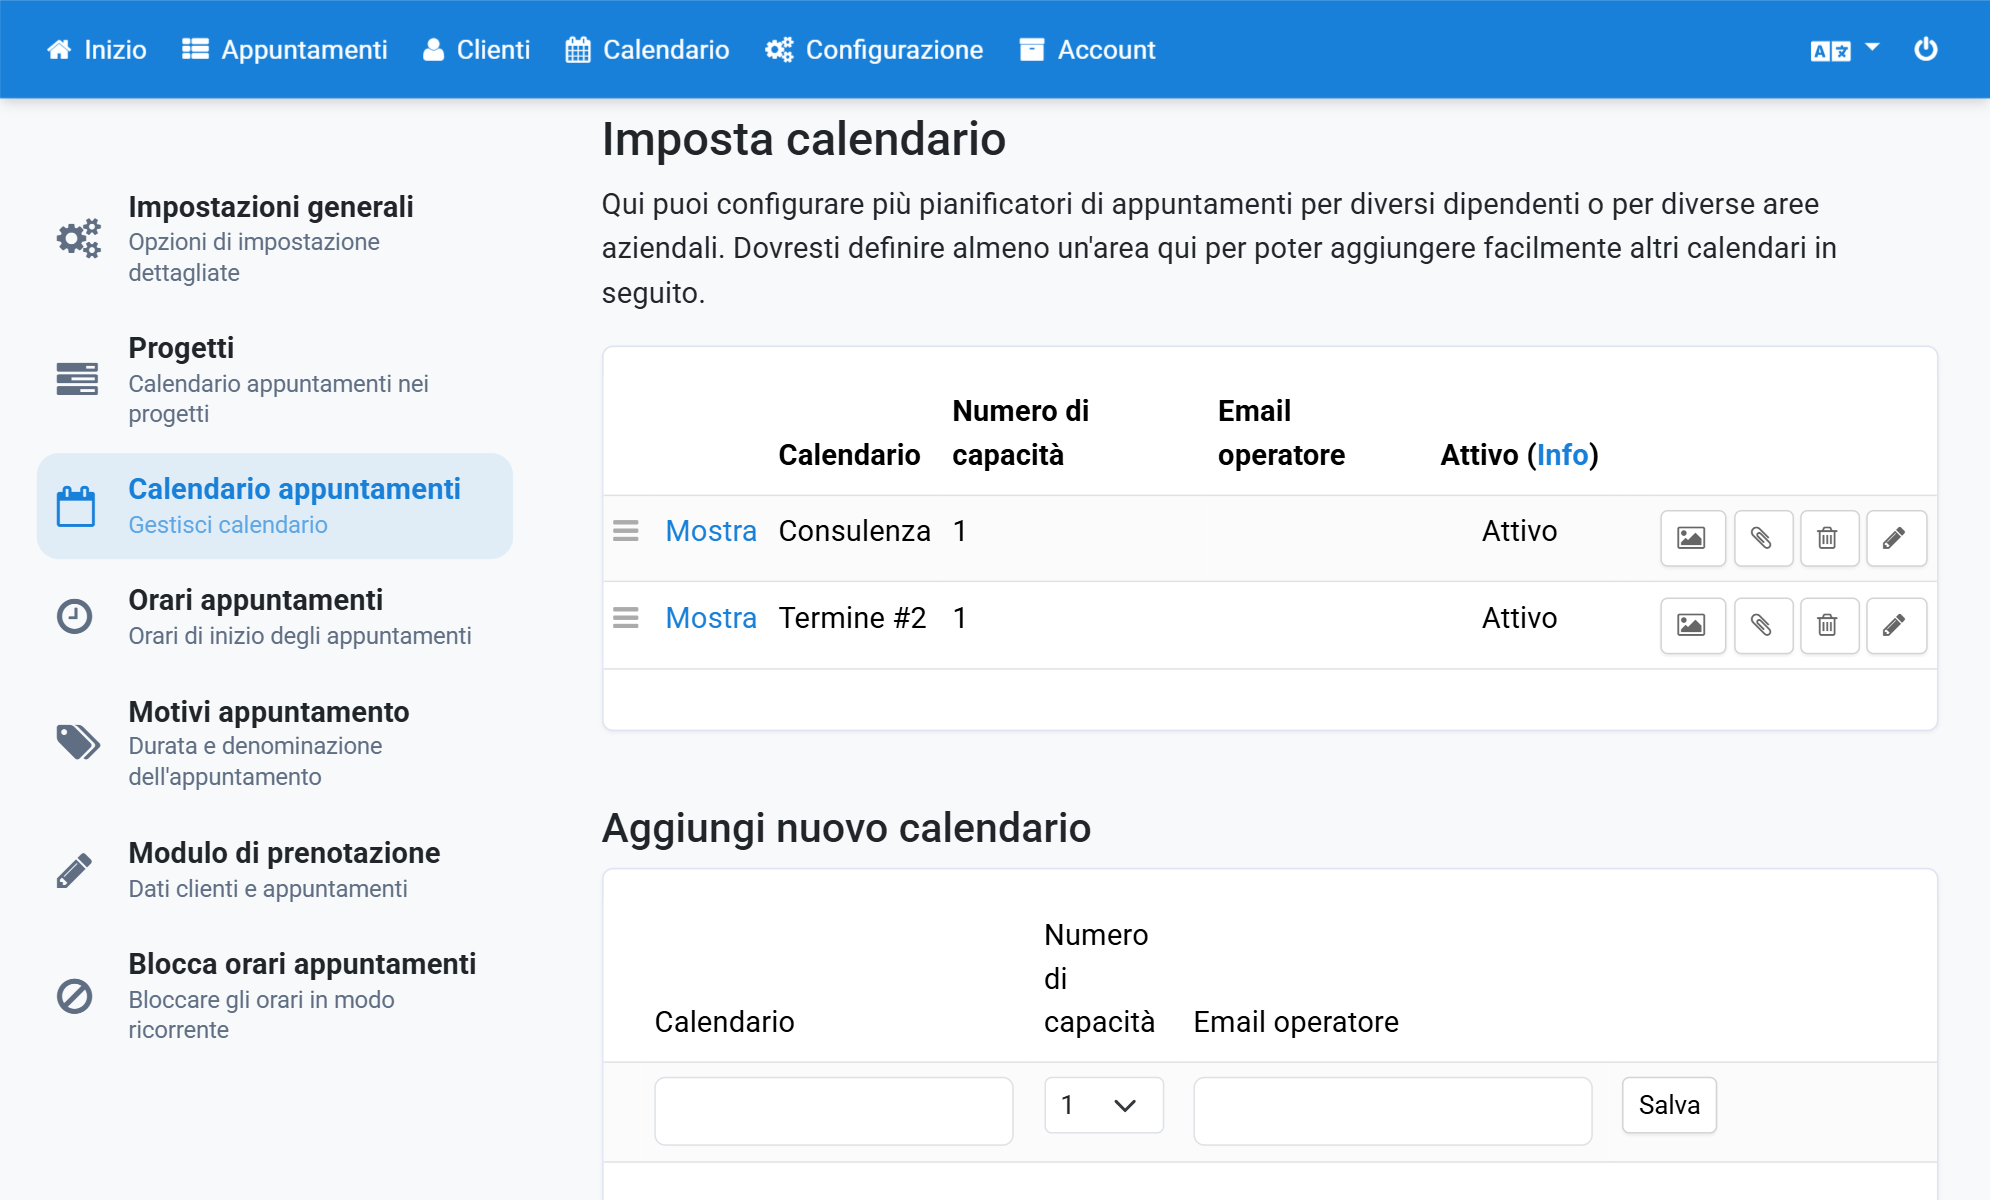The width and height of the screenshot is (1990, 1200).
Task: Grab the reorder handle of Consulenza row
Action: click(626, 531)
